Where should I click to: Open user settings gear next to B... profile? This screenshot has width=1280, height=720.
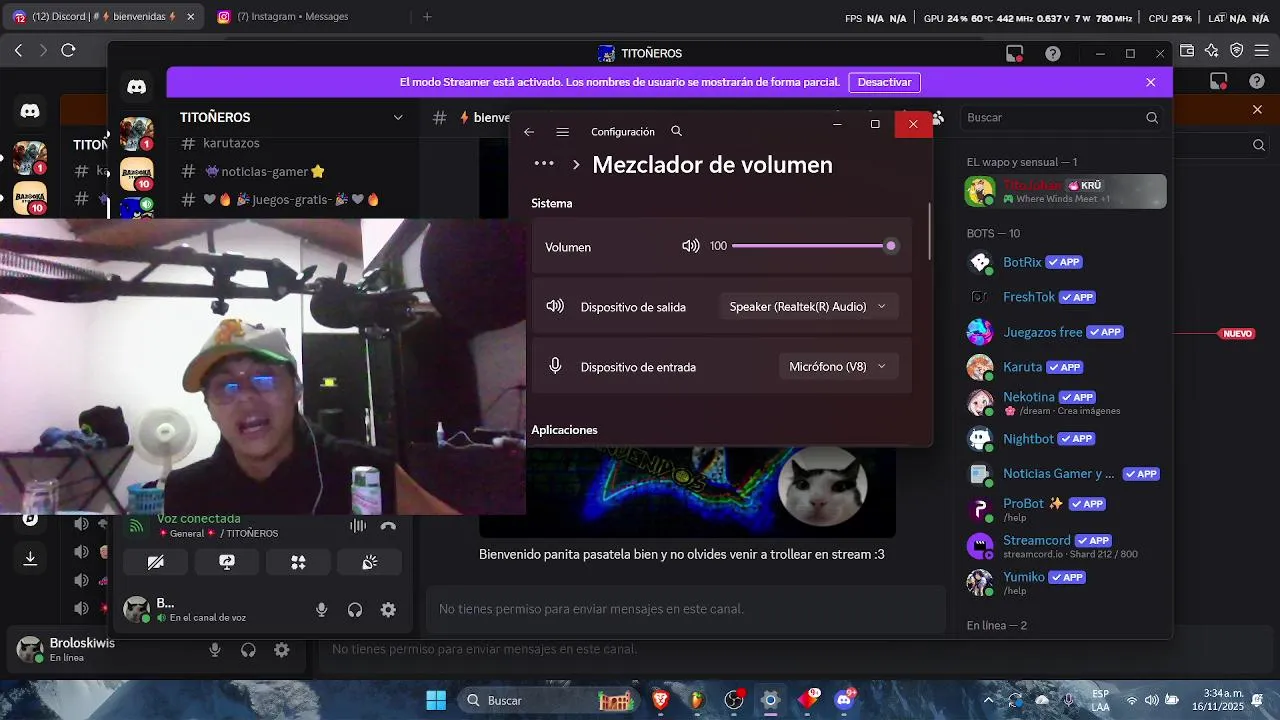(x=388, y=609)
